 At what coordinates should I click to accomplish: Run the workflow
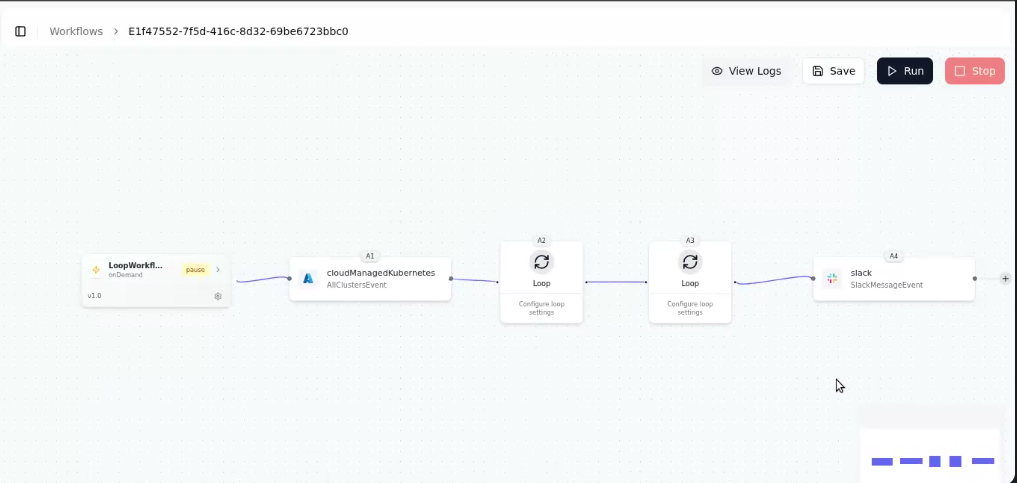coord(904,71)
